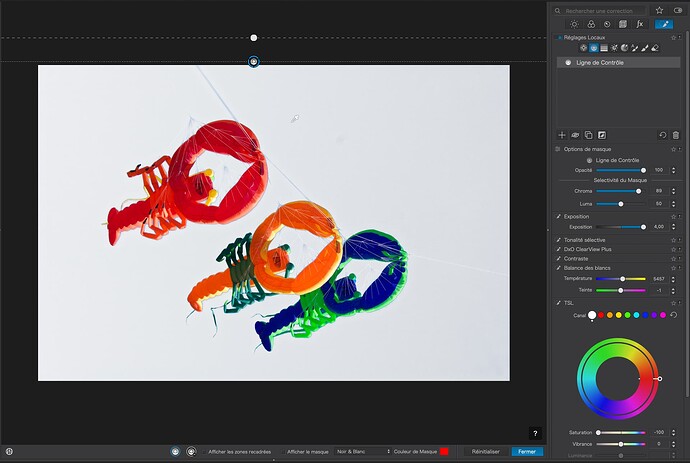Invert the selected mask
The height and width of the screenshot is (463, 690).
602,135
